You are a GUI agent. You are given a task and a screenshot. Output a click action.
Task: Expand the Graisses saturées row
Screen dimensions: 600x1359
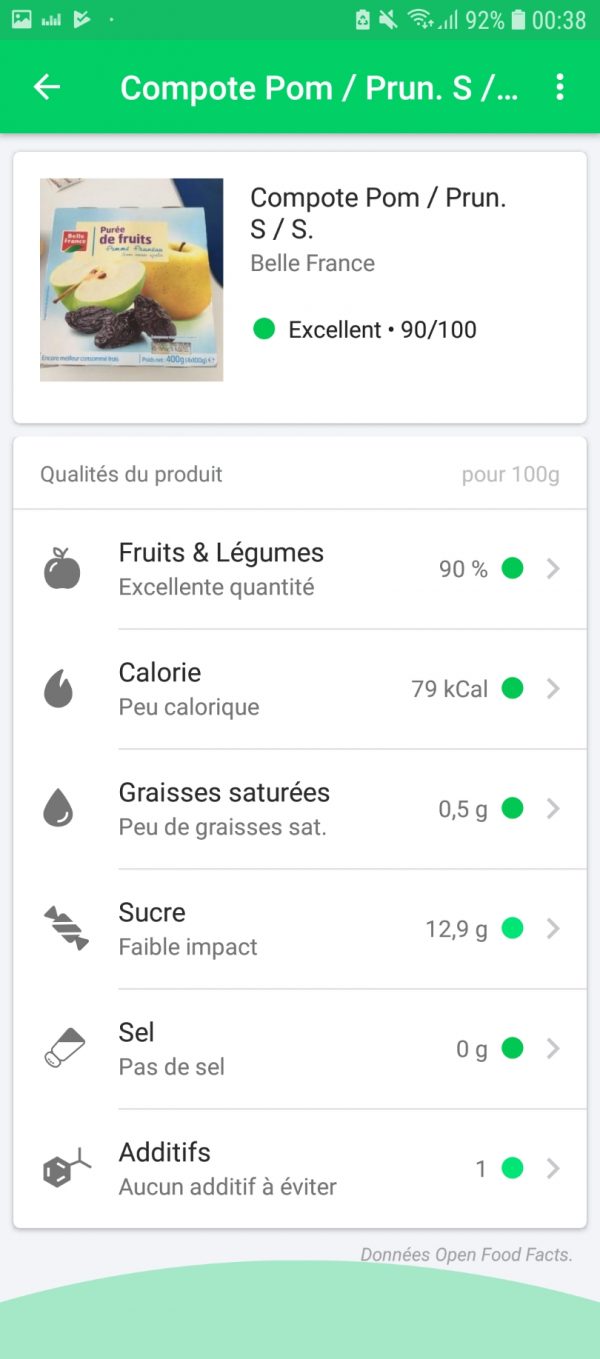click(x=553, y=808)
